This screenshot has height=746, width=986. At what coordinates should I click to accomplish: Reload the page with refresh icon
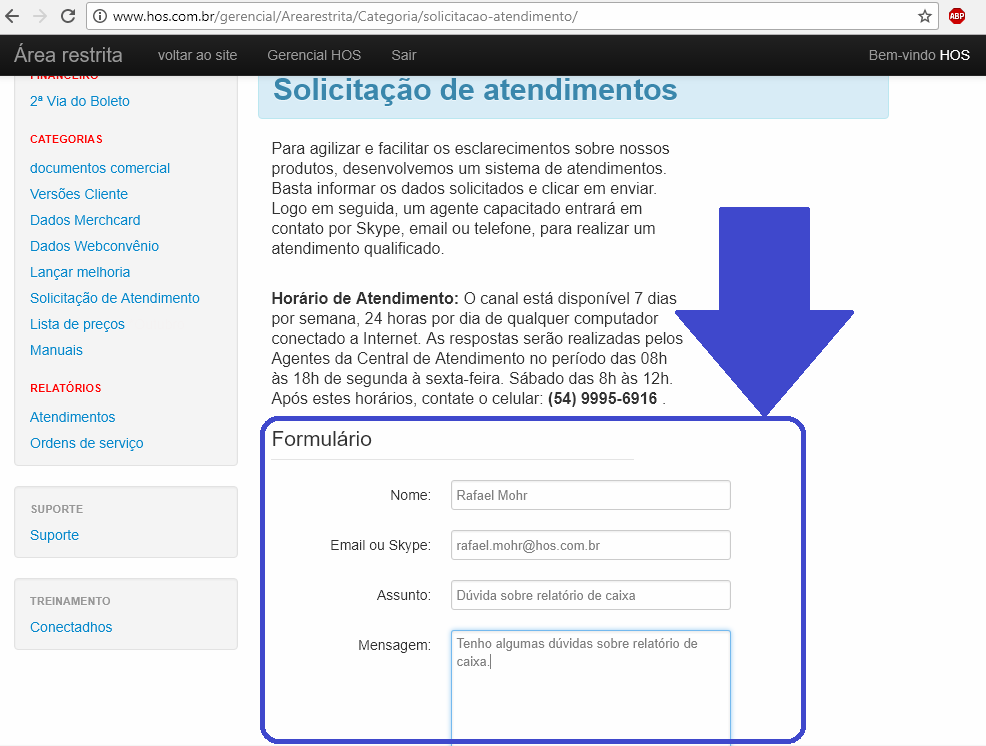pos(68,16)
